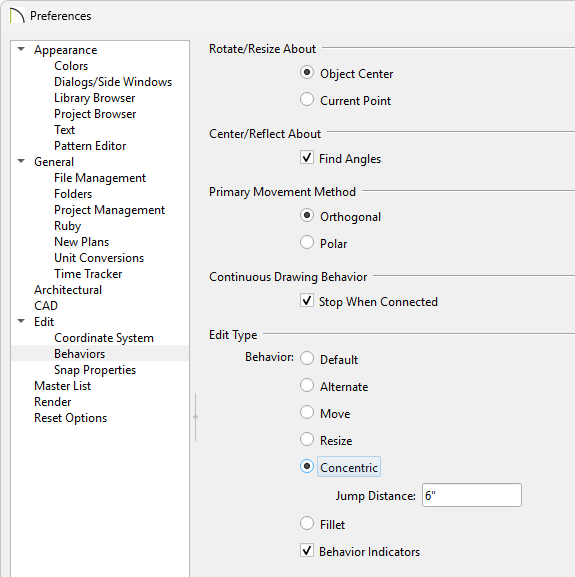This screenshot has height=577, width=575.
Task: Toggle Stop When Connected checkbox
Action: pos(307,301)
